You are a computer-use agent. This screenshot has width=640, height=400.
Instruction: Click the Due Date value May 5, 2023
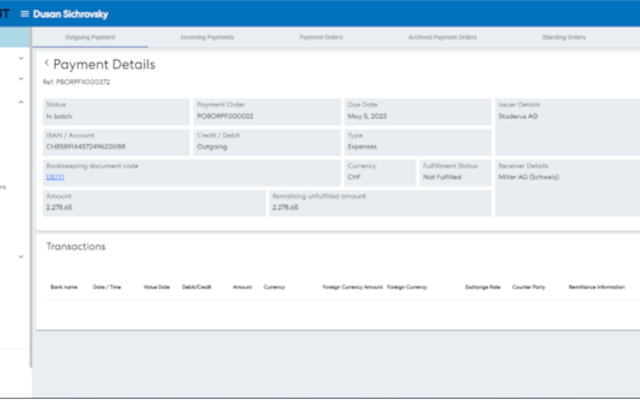(367, 116)
